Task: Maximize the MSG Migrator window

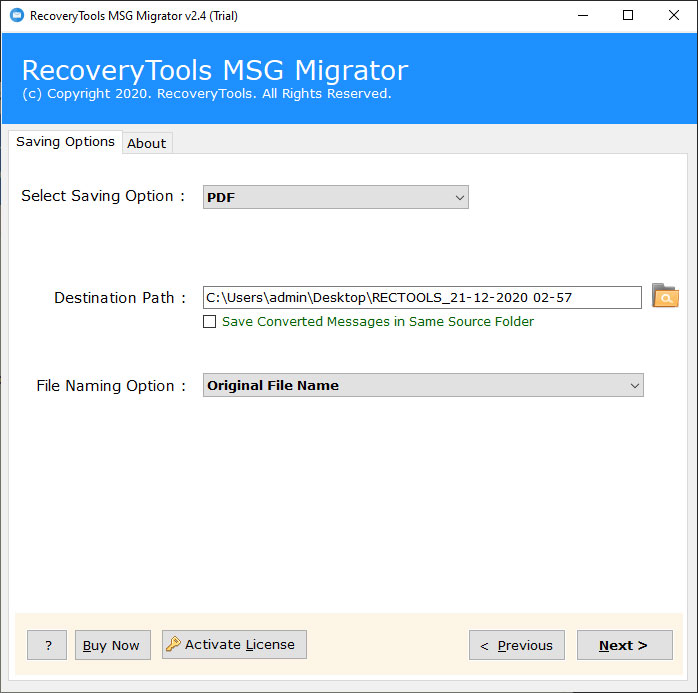Action: coord(628,16)
